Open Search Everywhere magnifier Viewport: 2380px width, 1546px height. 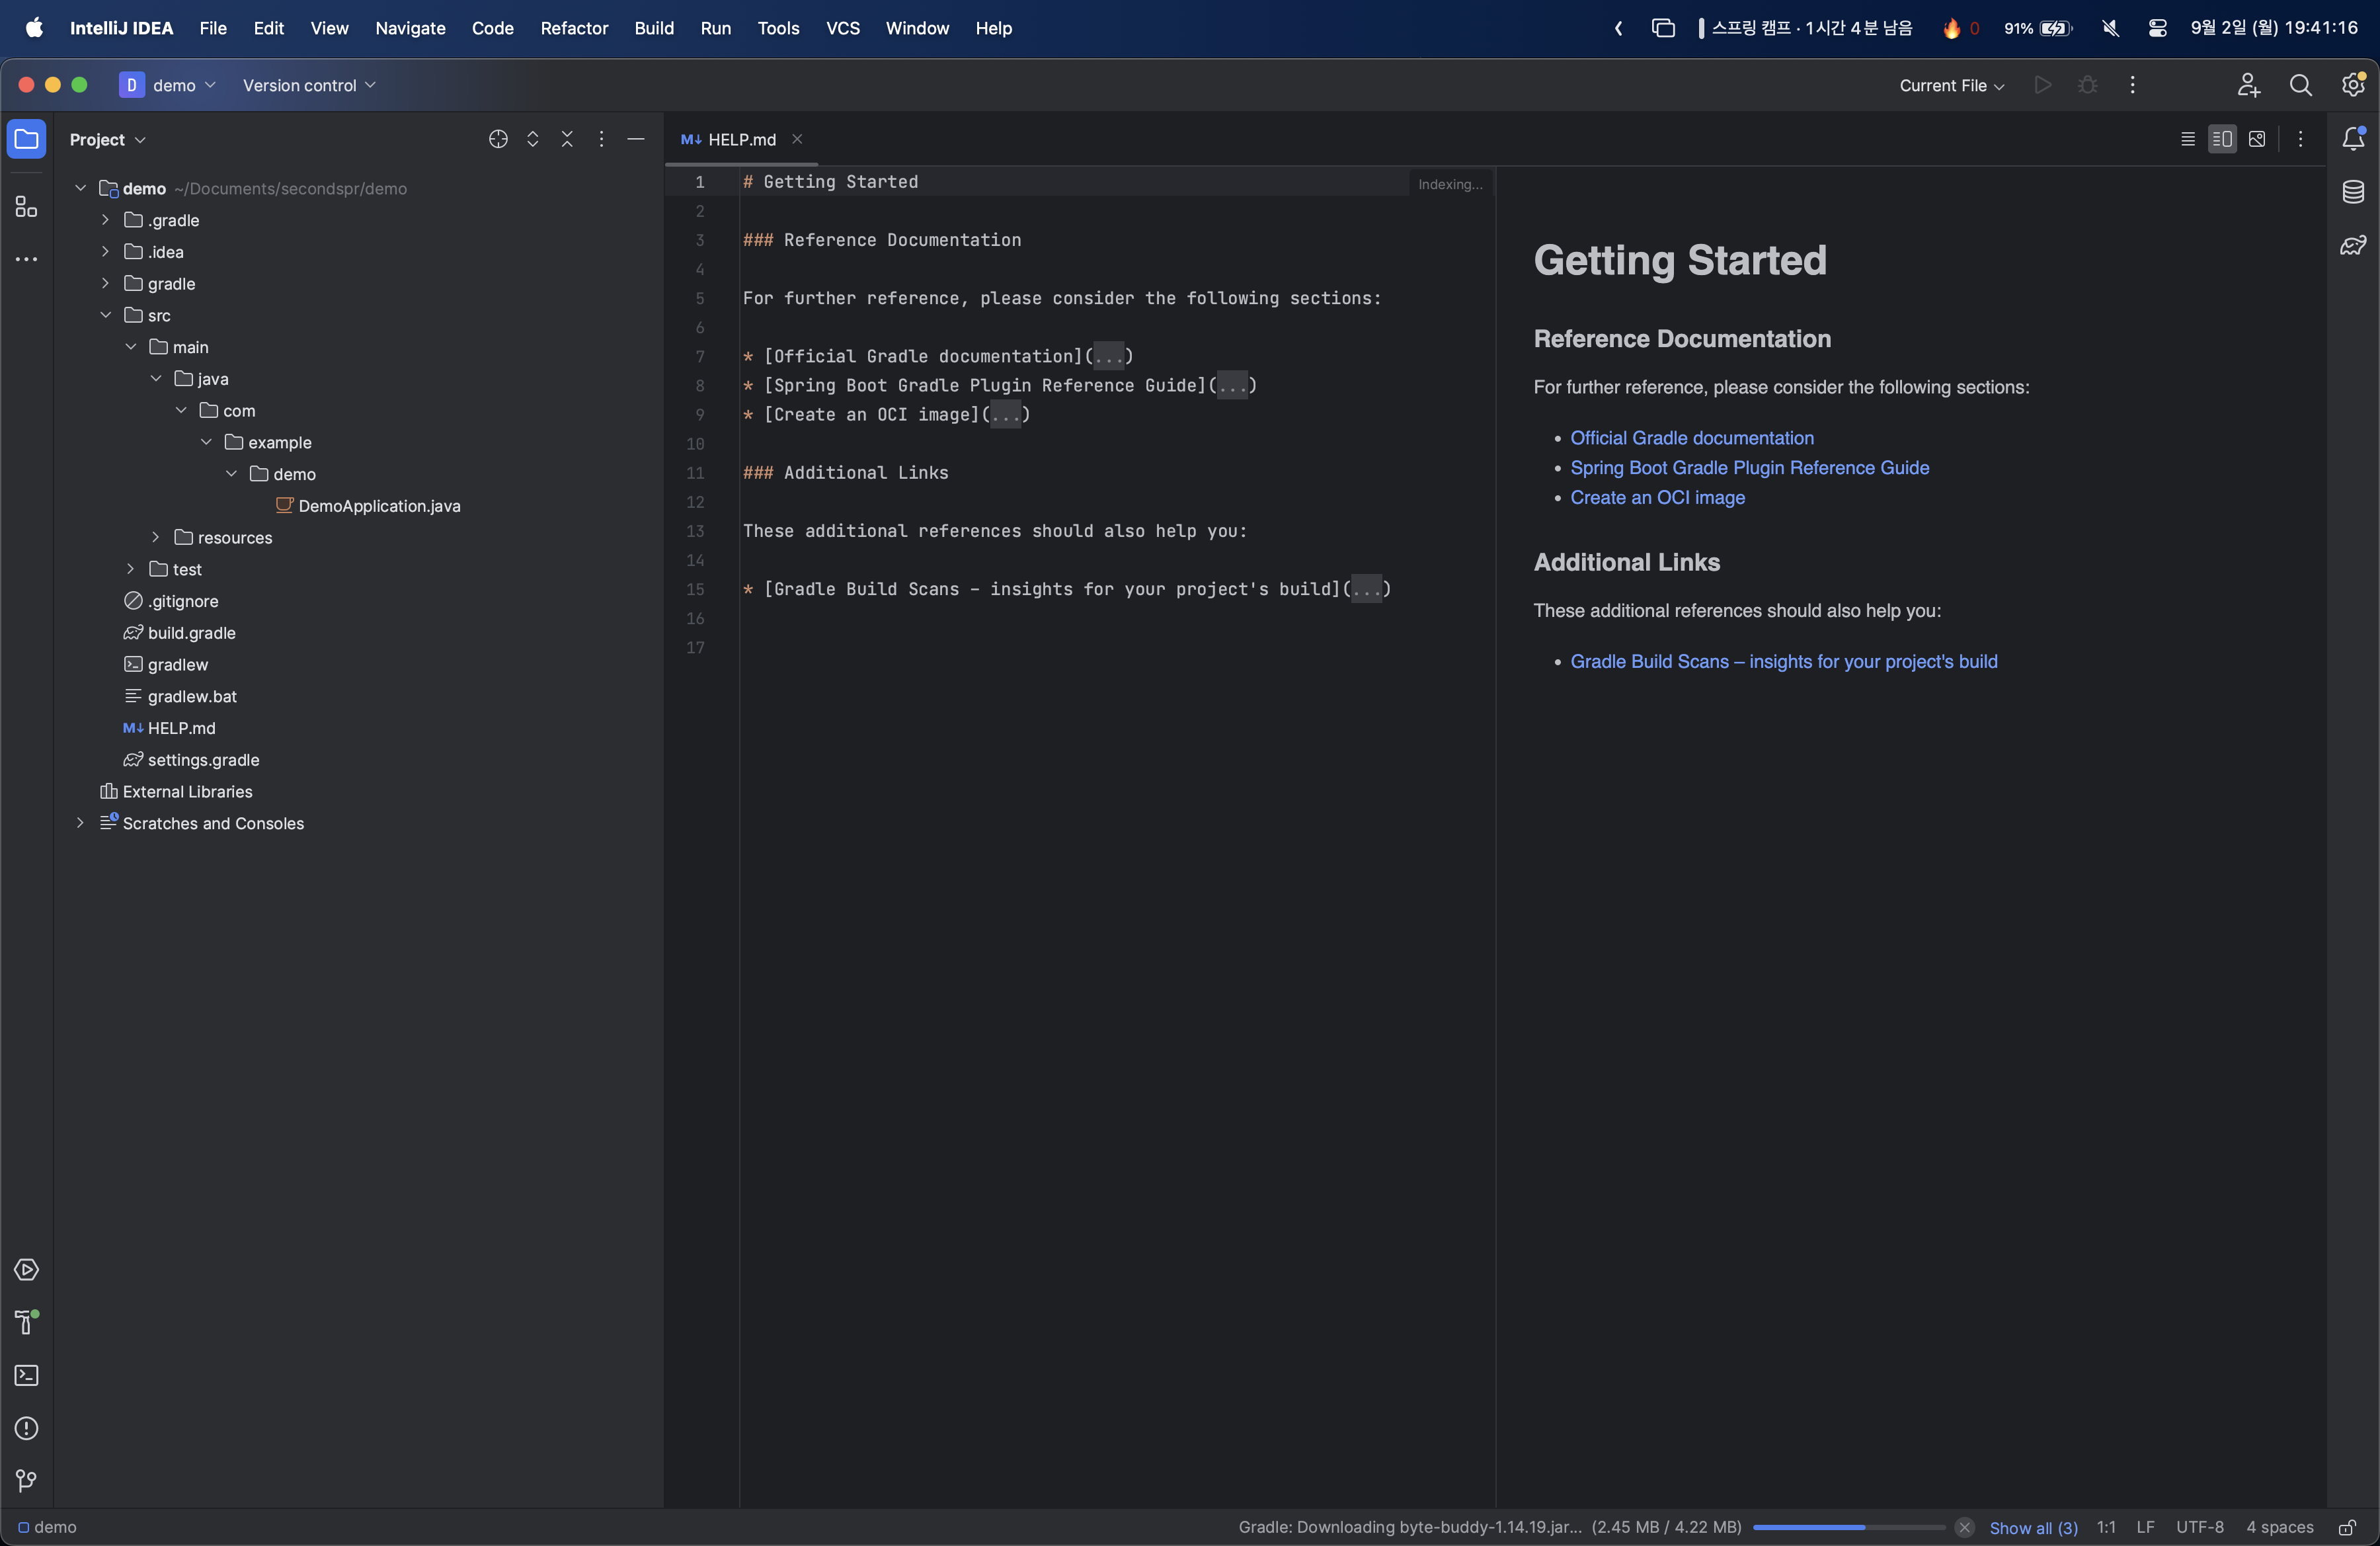pyautogui.click(x=2300, y=86)
